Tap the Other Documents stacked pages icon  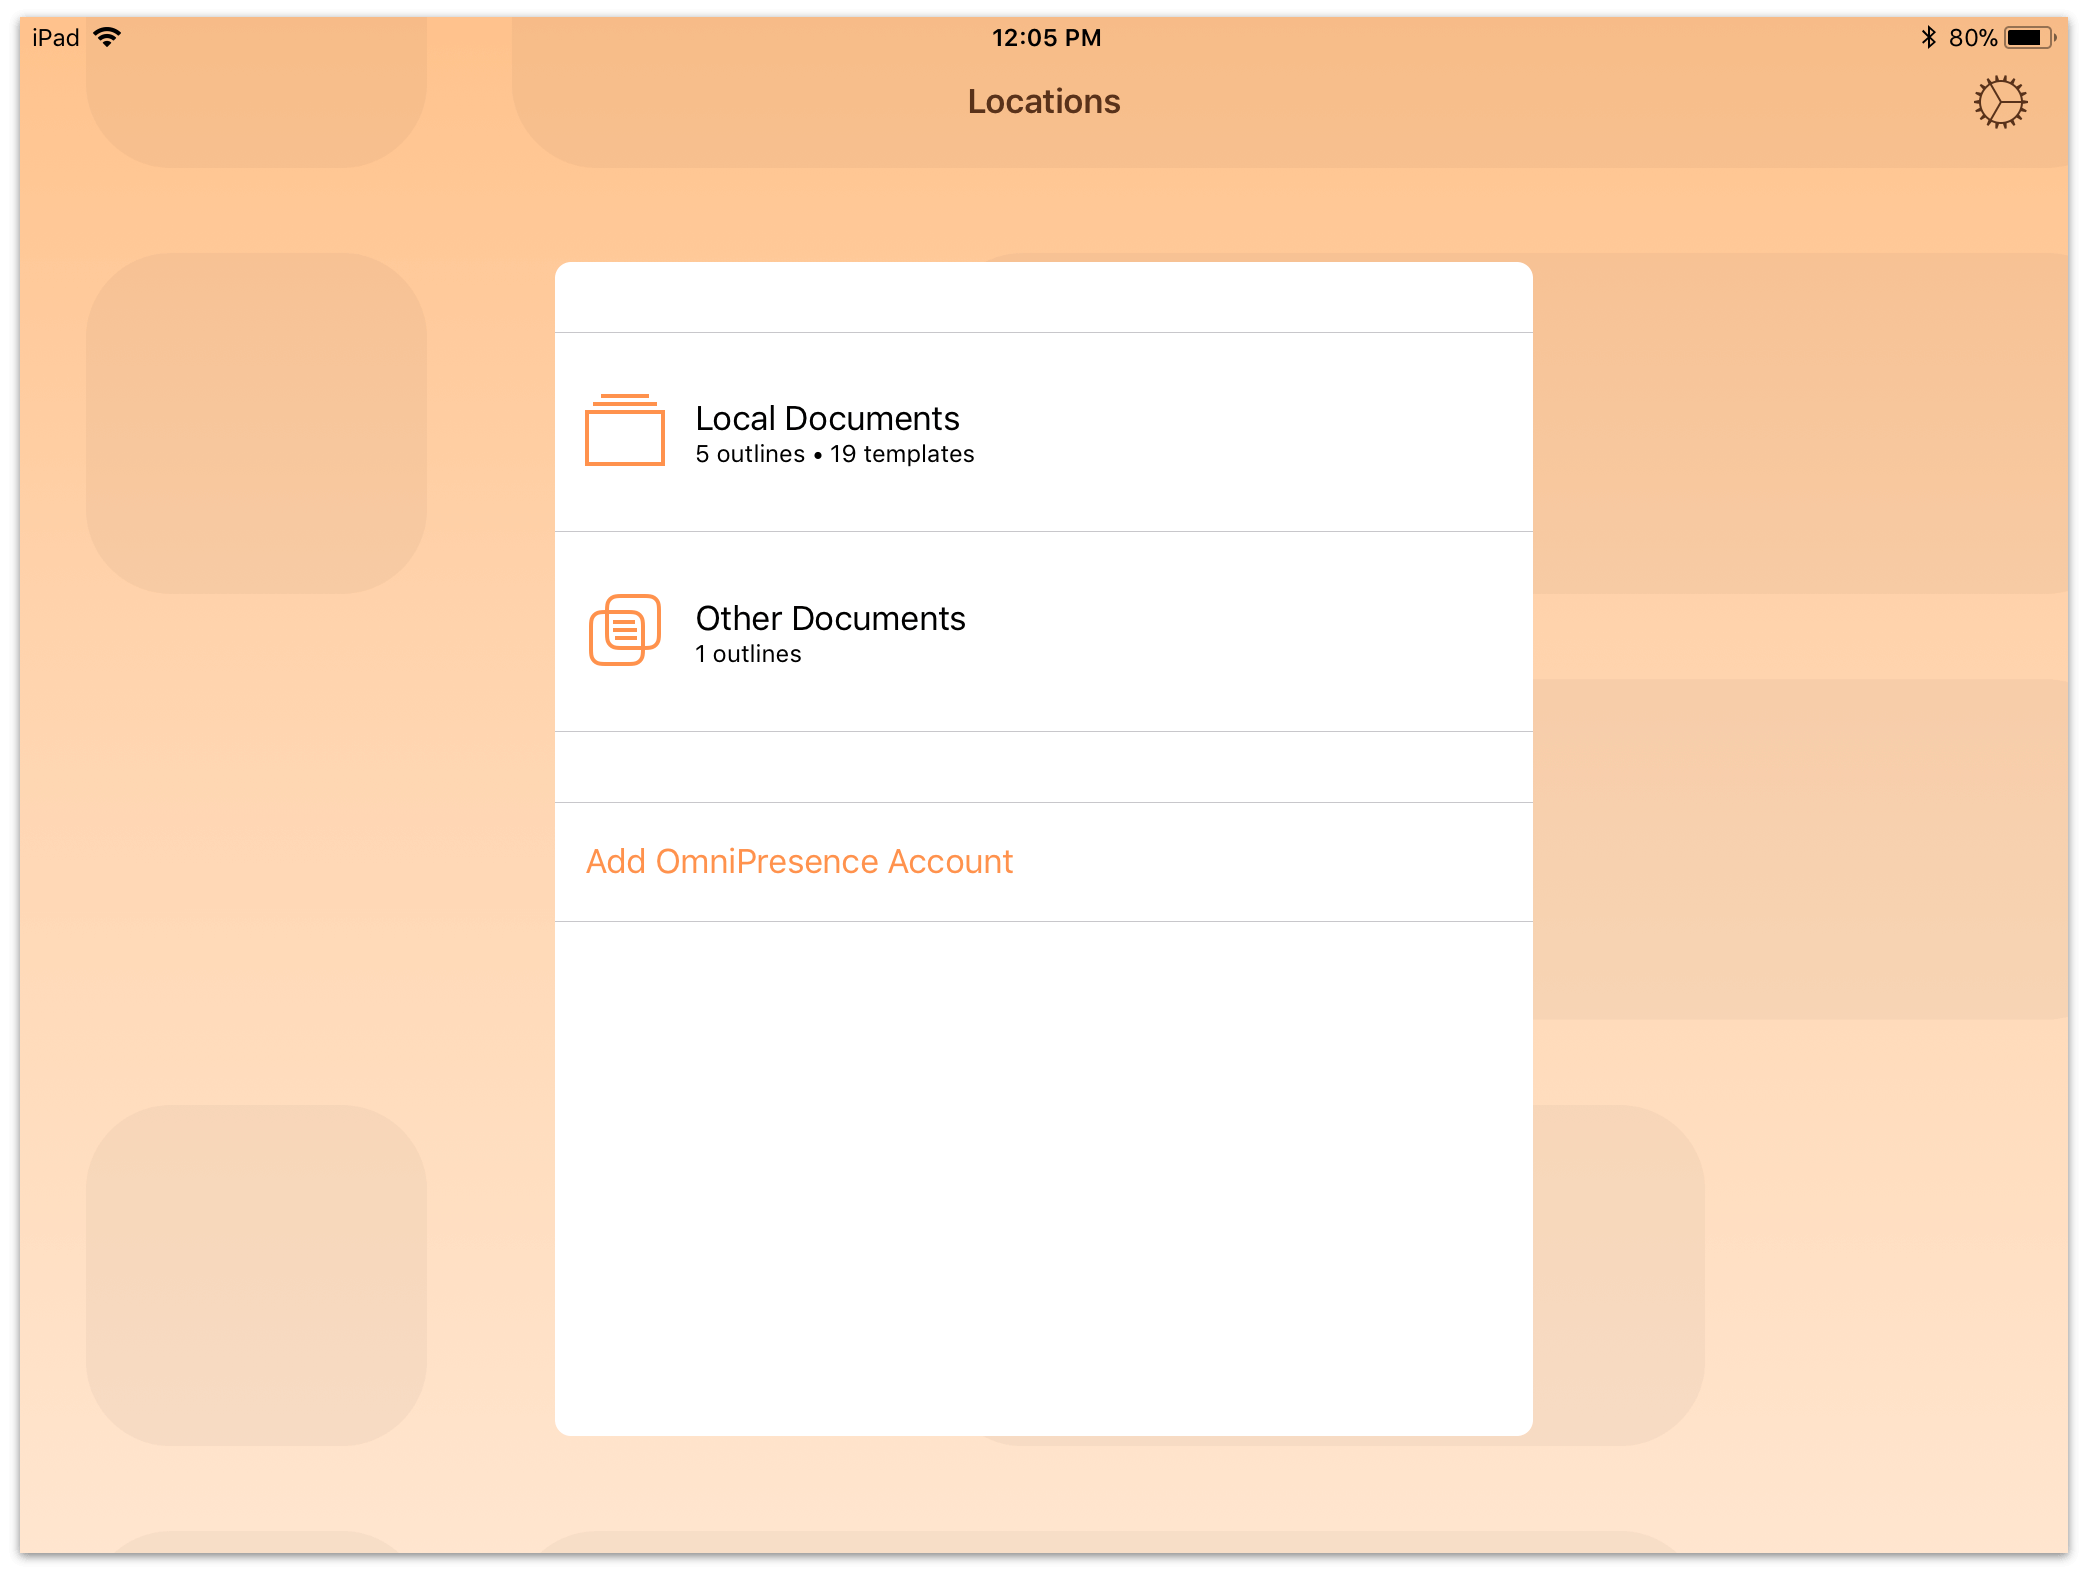click(x=625, y=630)
